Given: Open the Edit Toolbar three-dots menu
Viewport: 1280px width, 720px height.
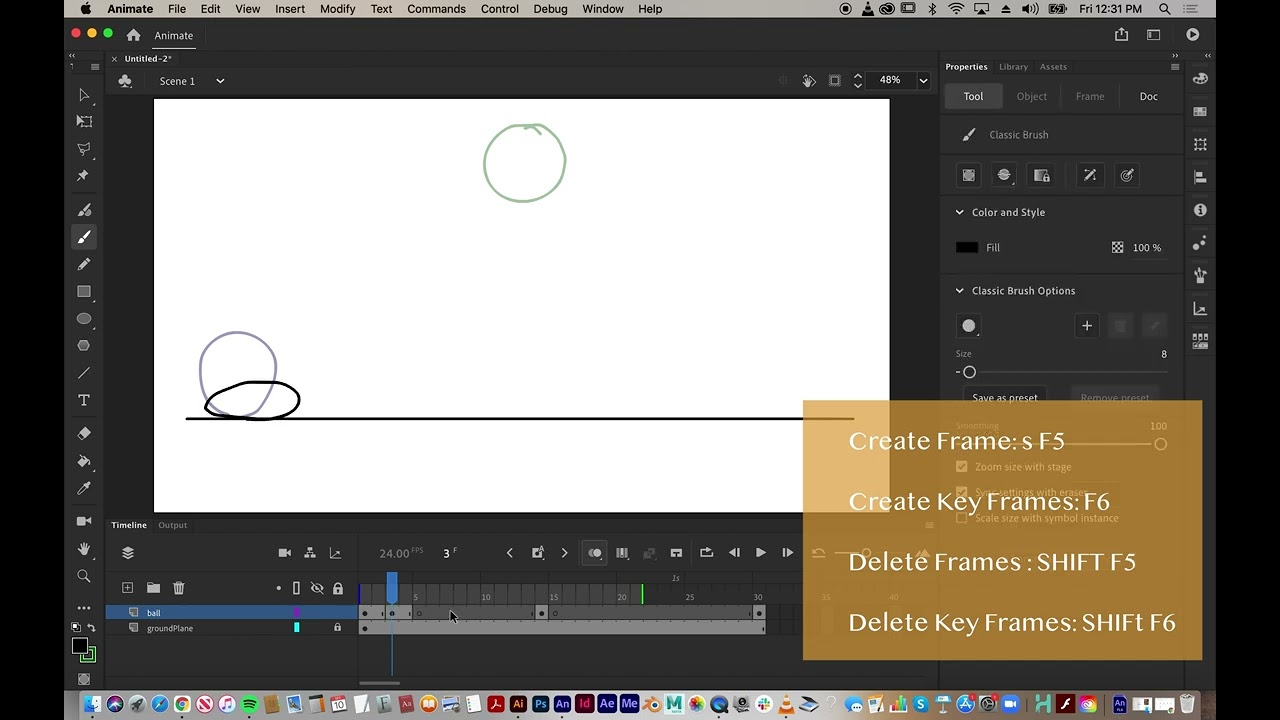Looking at the screenshot, I should 84,607.
